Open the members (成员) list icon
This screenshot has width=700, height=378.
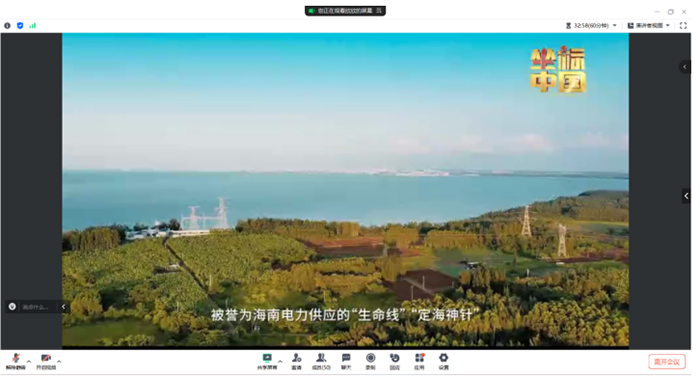click(x=321, y=361)
